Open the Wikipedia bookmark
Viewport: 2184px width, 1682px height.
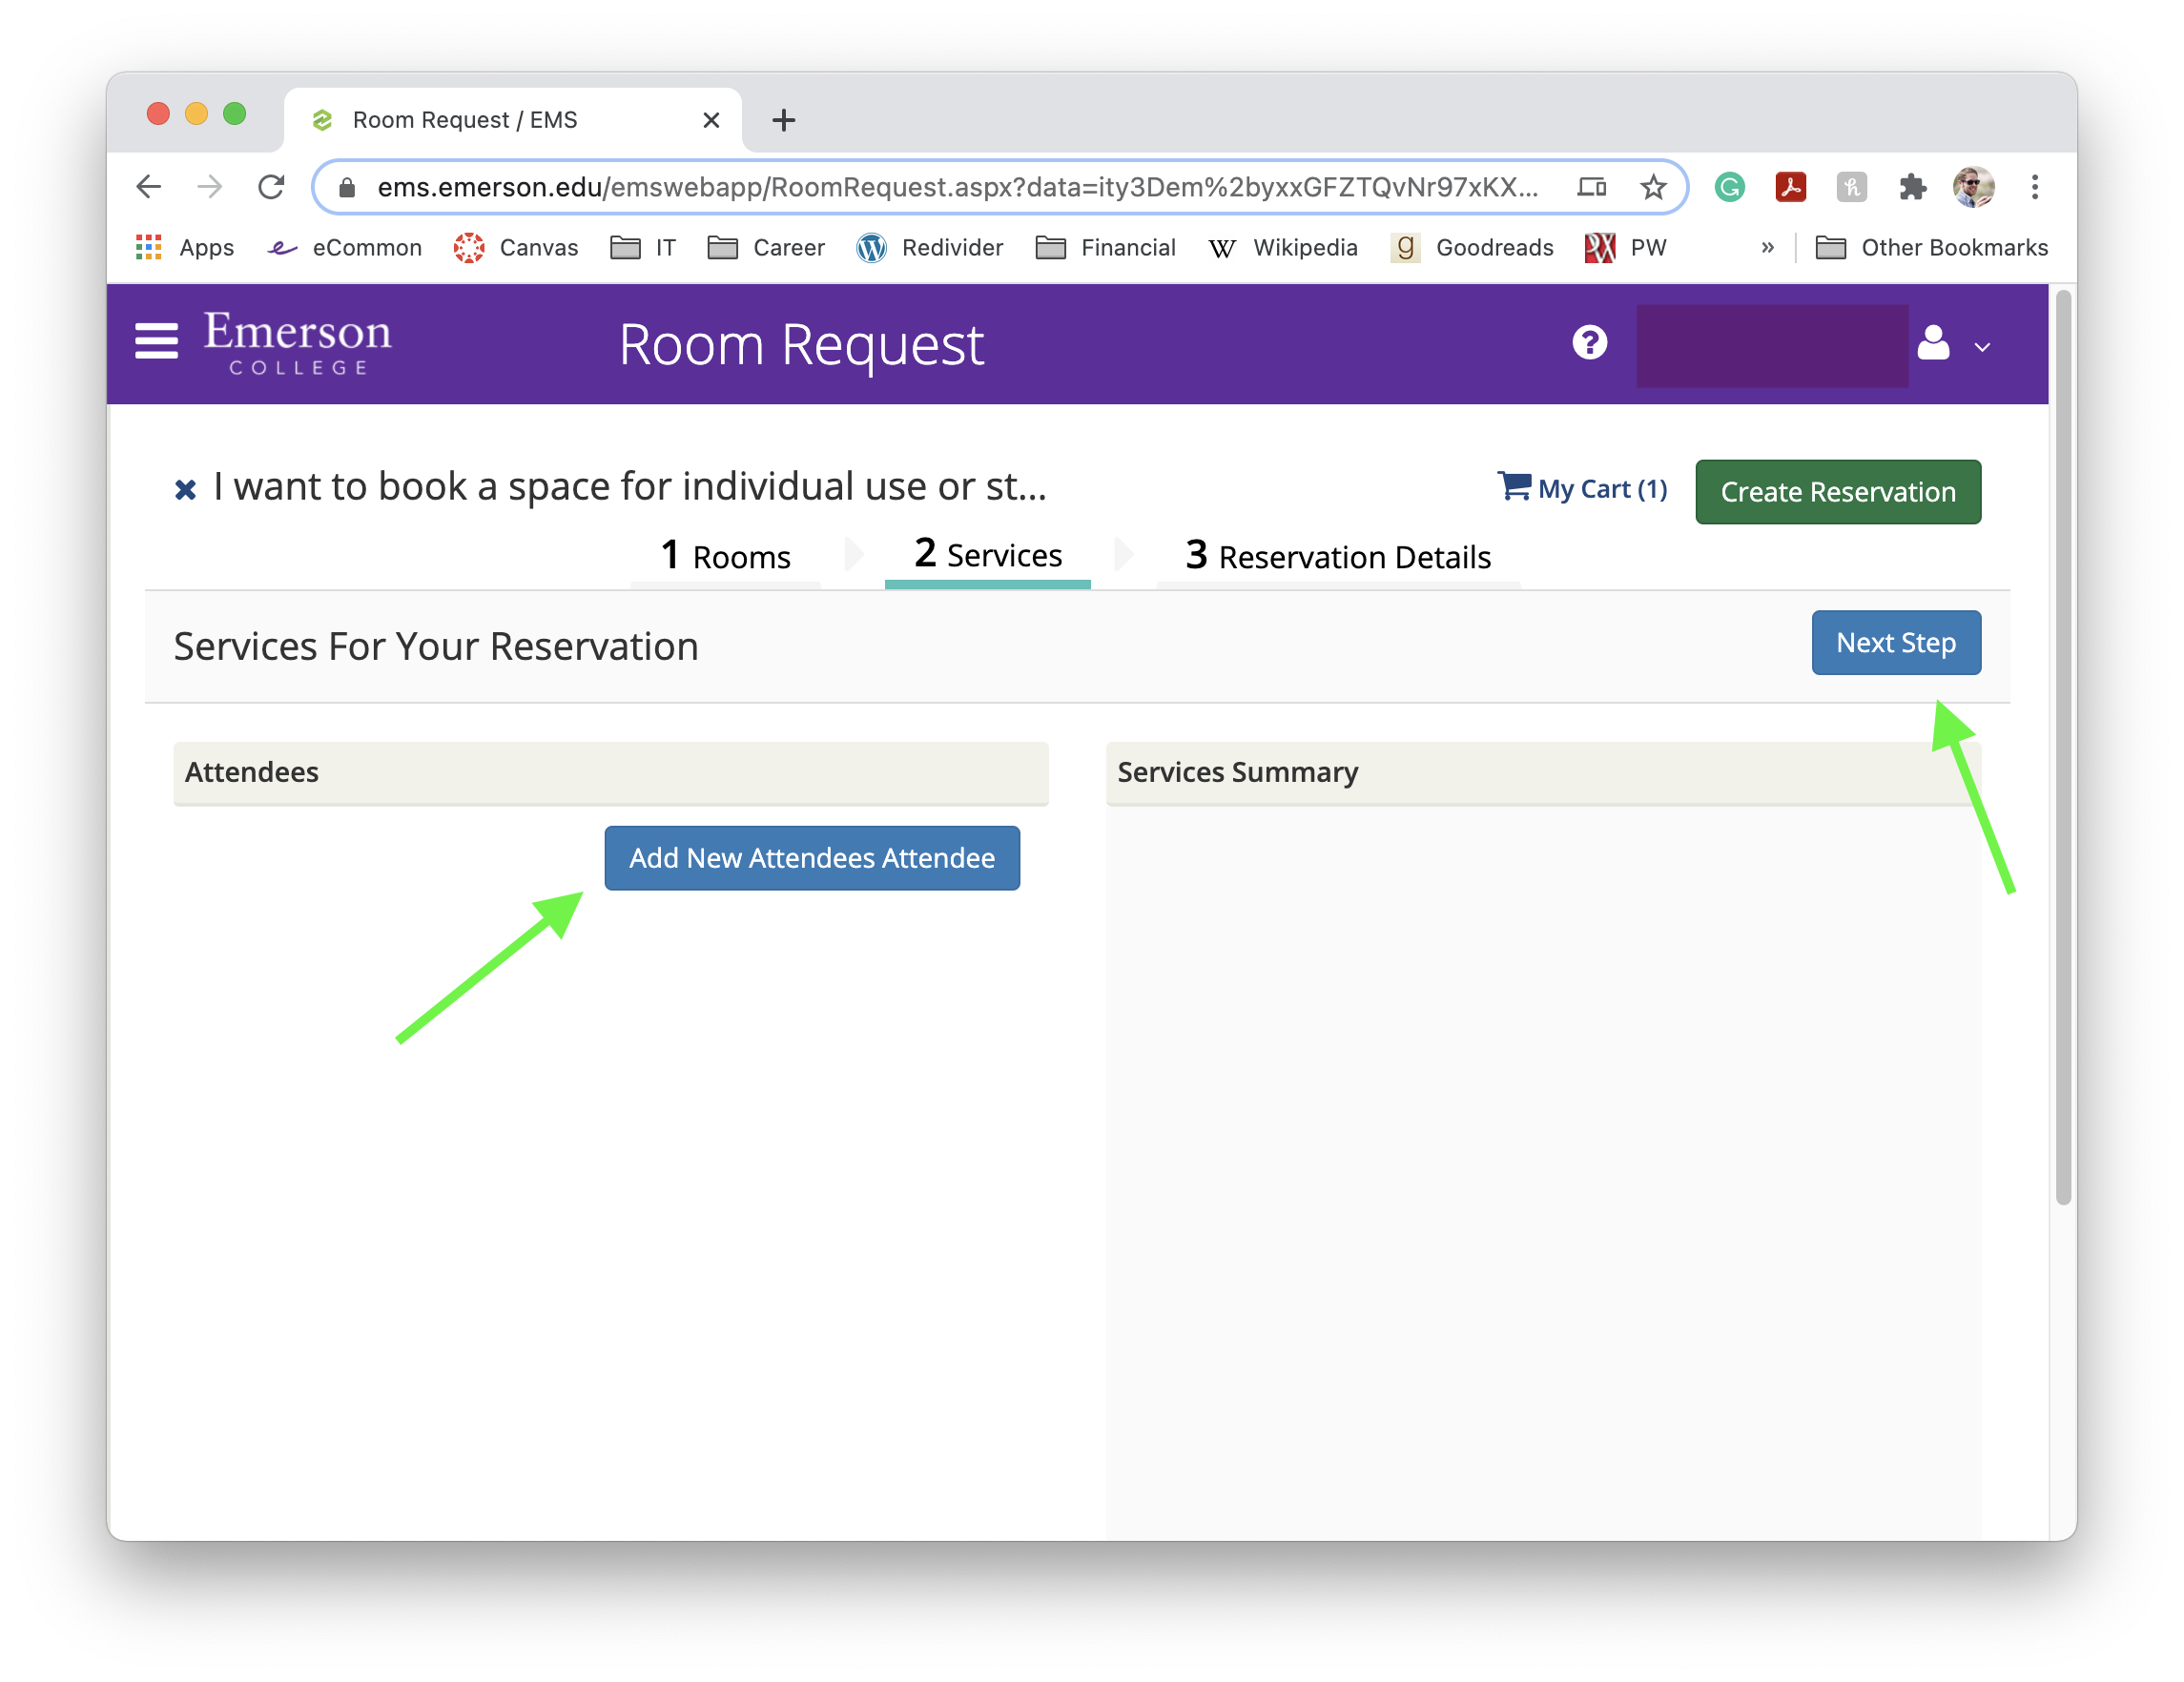[x=1282, y=247]
